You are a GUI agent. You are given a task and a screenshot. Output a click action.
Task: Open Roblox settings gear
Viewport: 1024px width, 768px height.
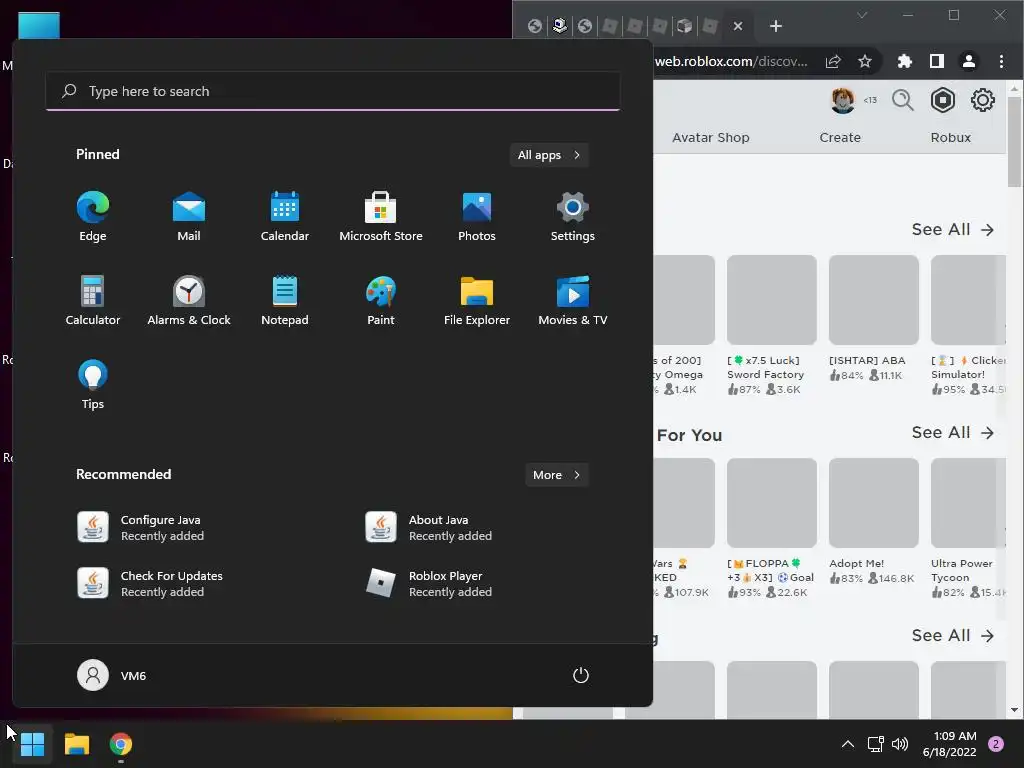click(x=982, y=101)
